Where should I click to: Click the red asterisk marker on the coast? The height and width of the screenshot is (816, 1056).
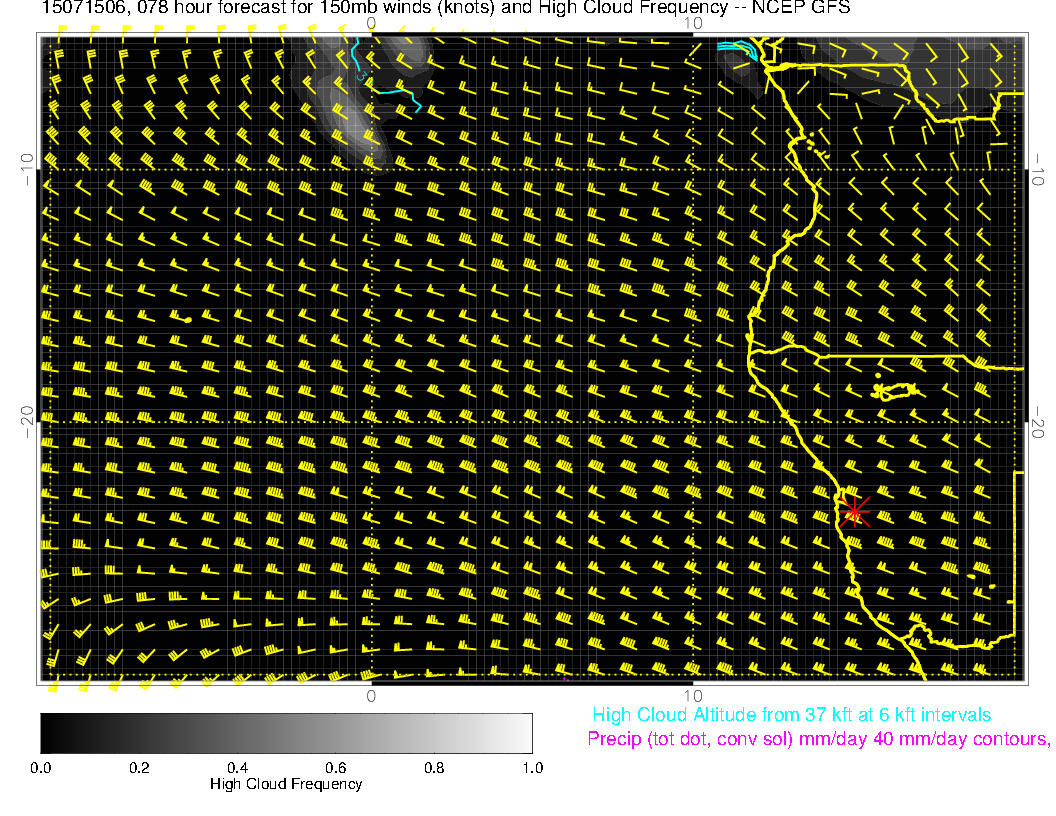pos(855,511)
